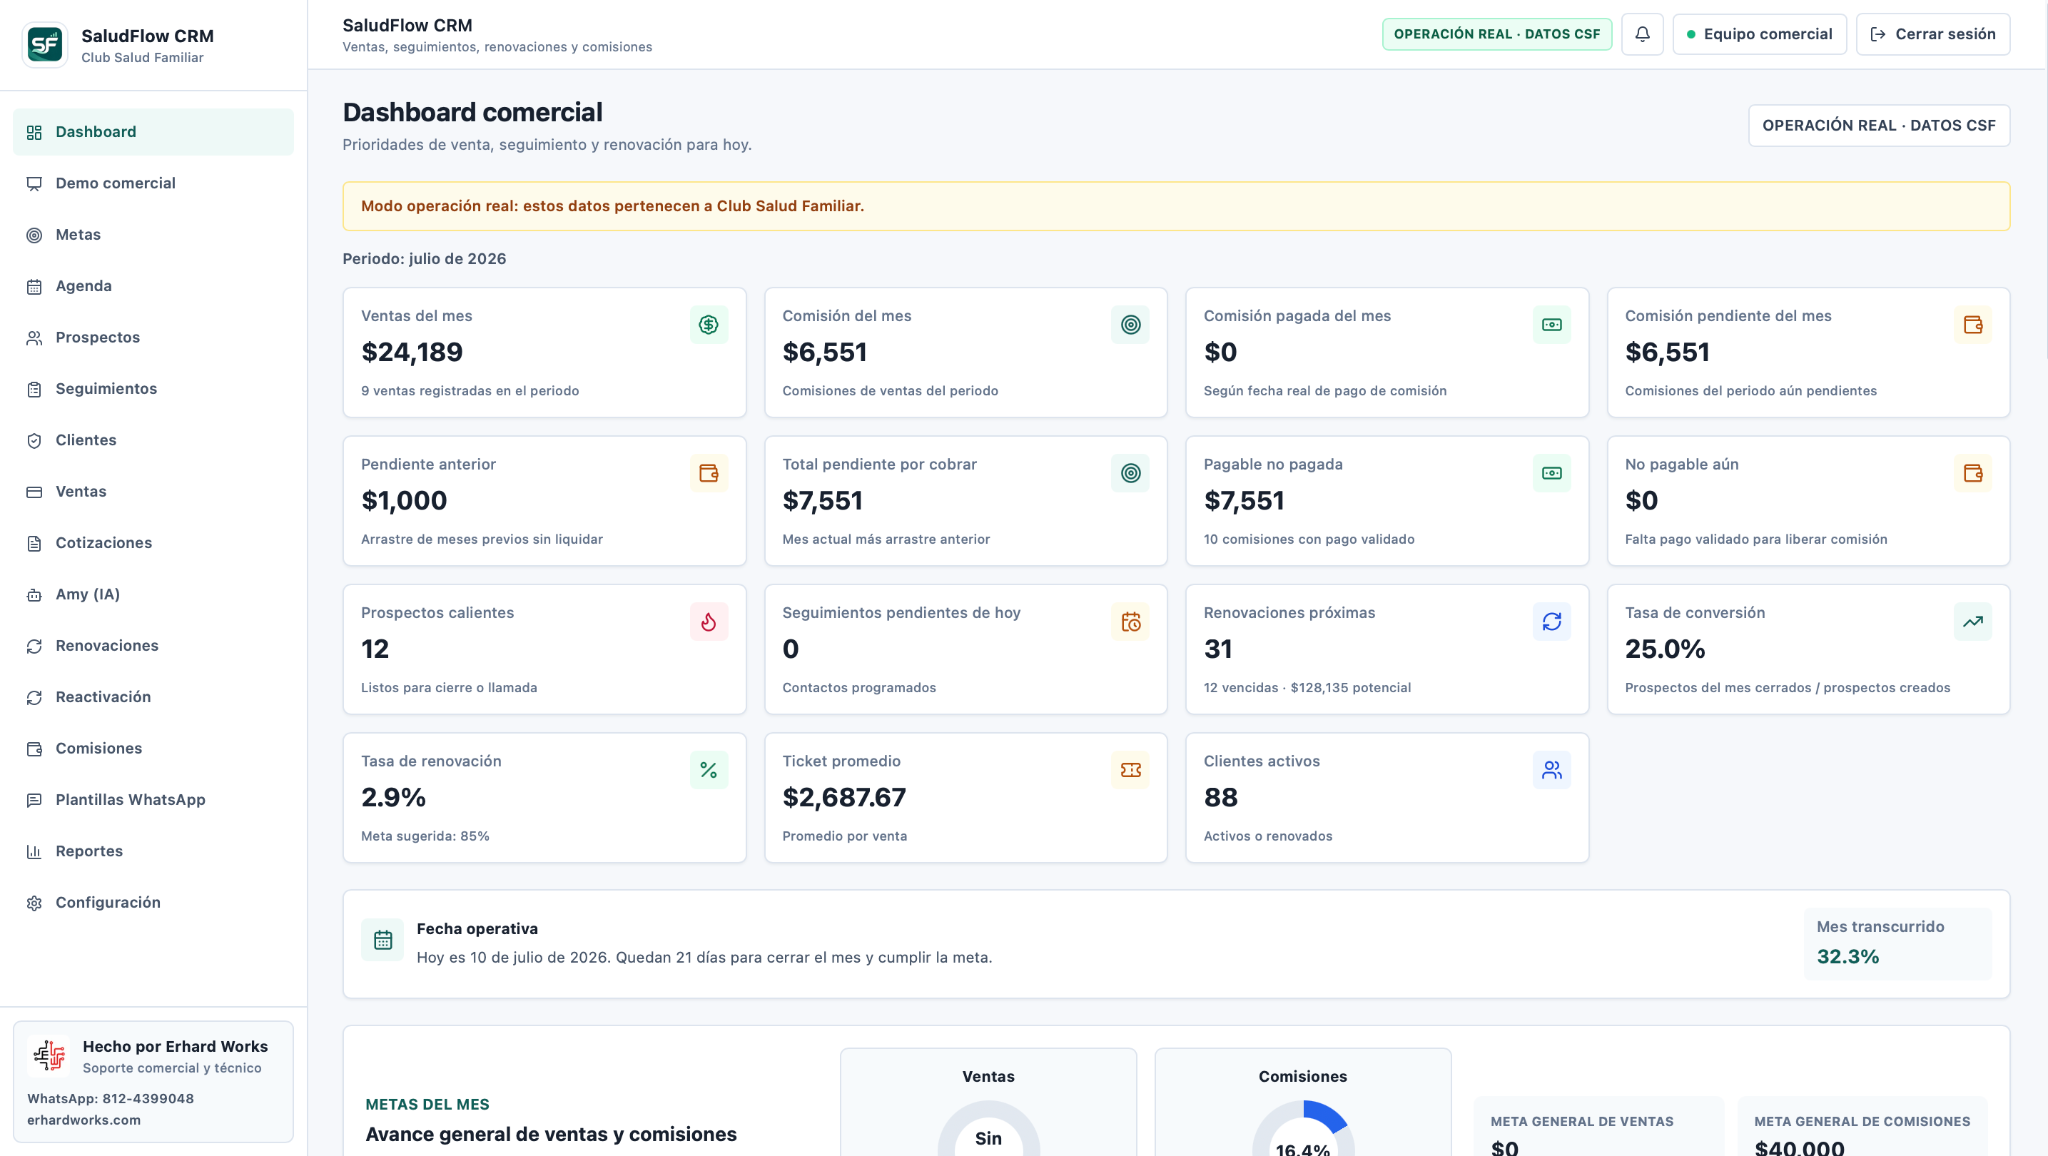
Task: Click the $1,000 Pendiente anterior amount
Action: tap(404, 501)
